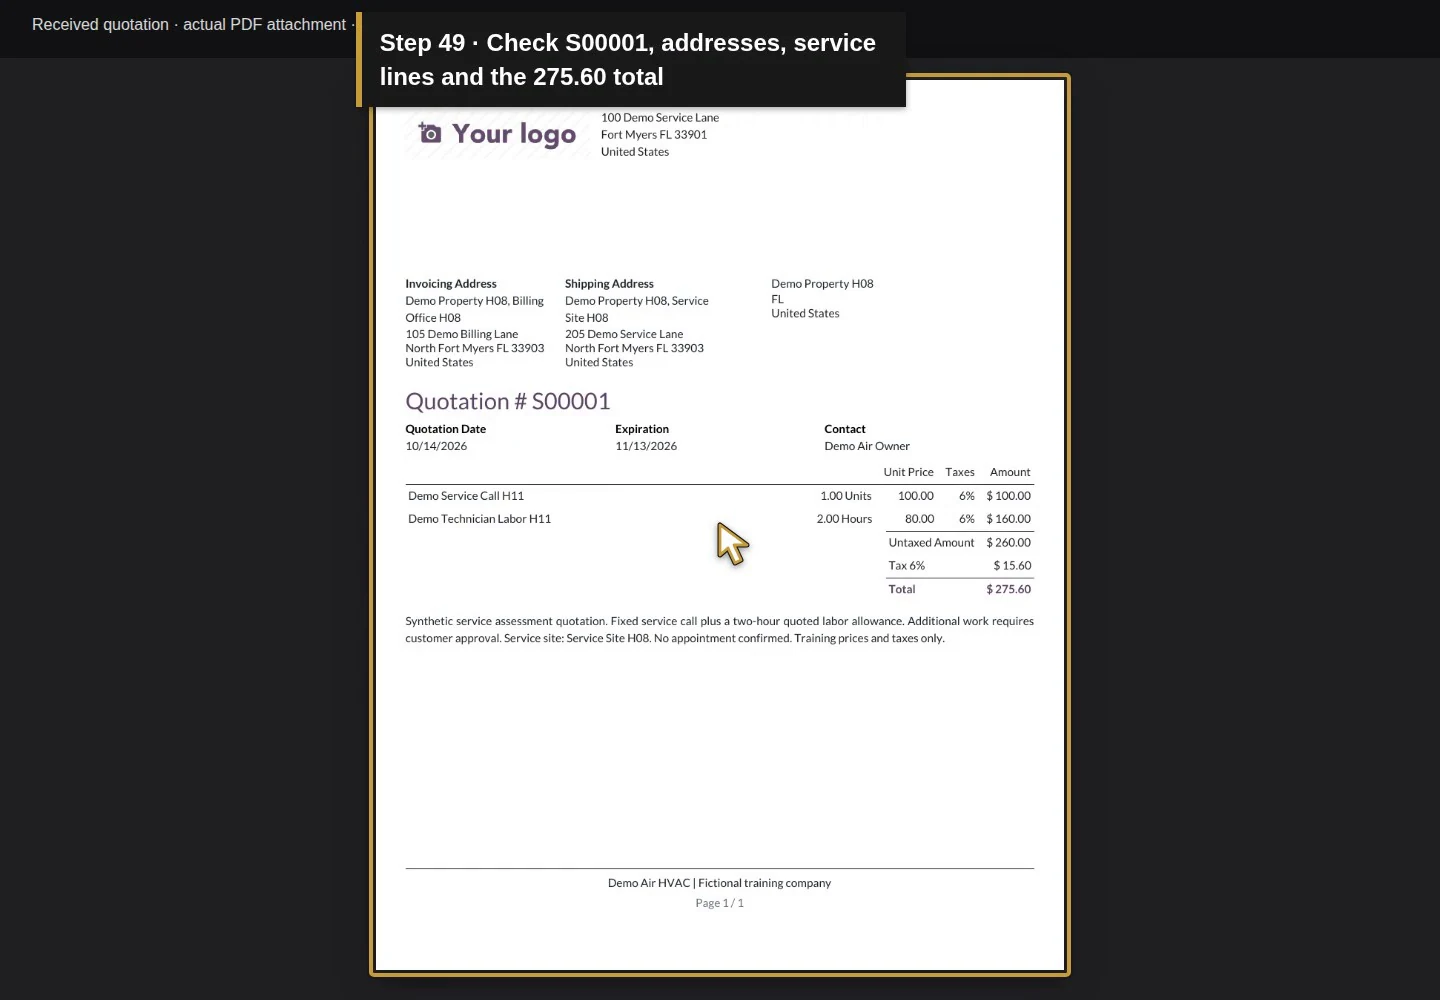Click the "Synthetic service assessment quotation" terms paragraph
This screenshot has width=1440, height=1000.
[719, 630]
